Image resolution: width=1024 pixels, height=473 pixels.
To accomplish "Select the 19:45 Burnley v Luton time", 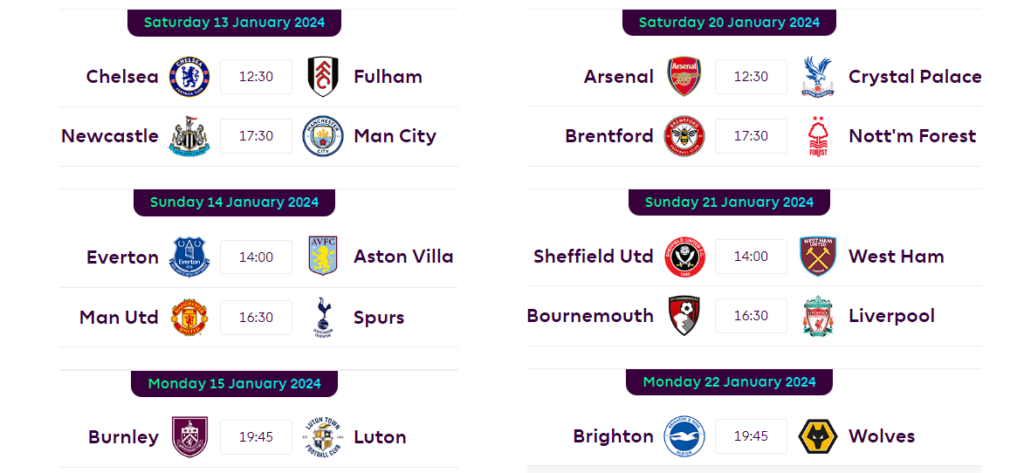I will tap(256, 437).
